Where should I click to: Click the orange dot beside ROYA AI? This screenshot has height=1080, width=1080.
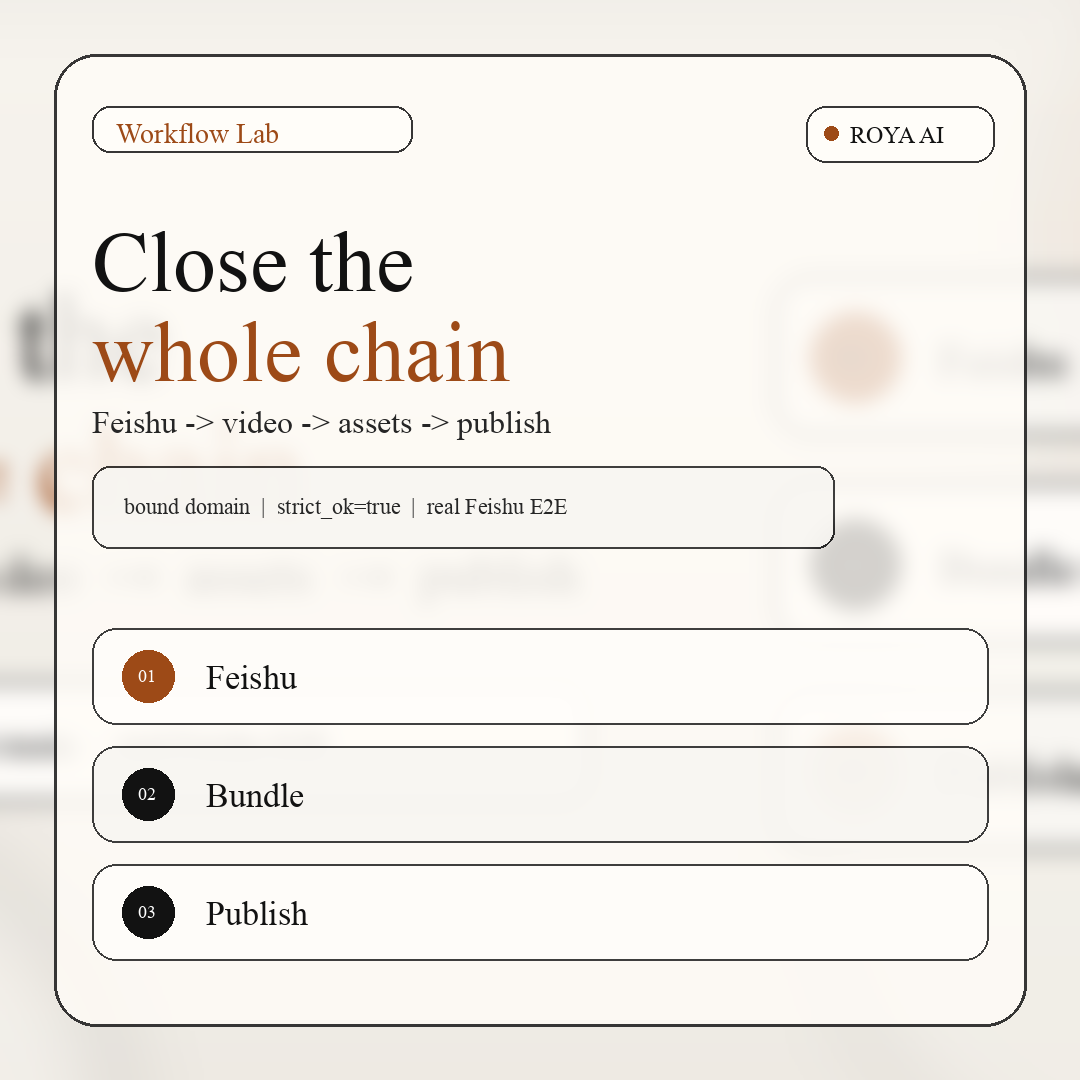pyautogui.click(x=831, y=134)
